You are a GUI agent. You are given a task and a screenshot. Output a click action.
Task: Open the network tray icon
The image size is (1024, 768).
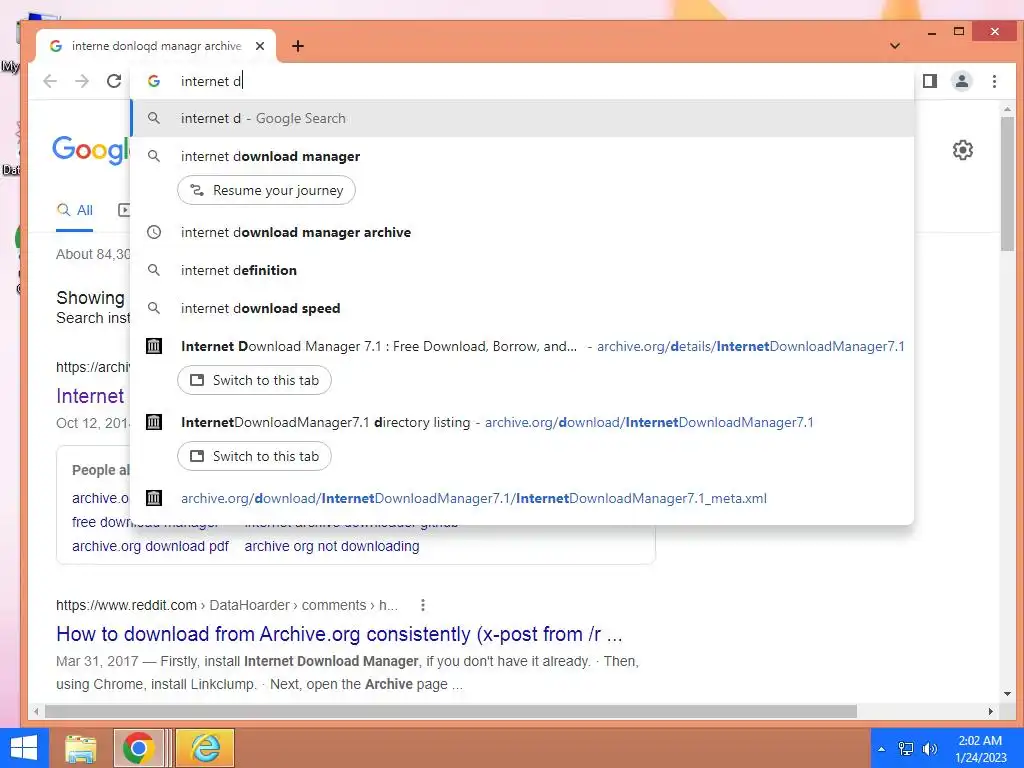(x=906, y=749)
